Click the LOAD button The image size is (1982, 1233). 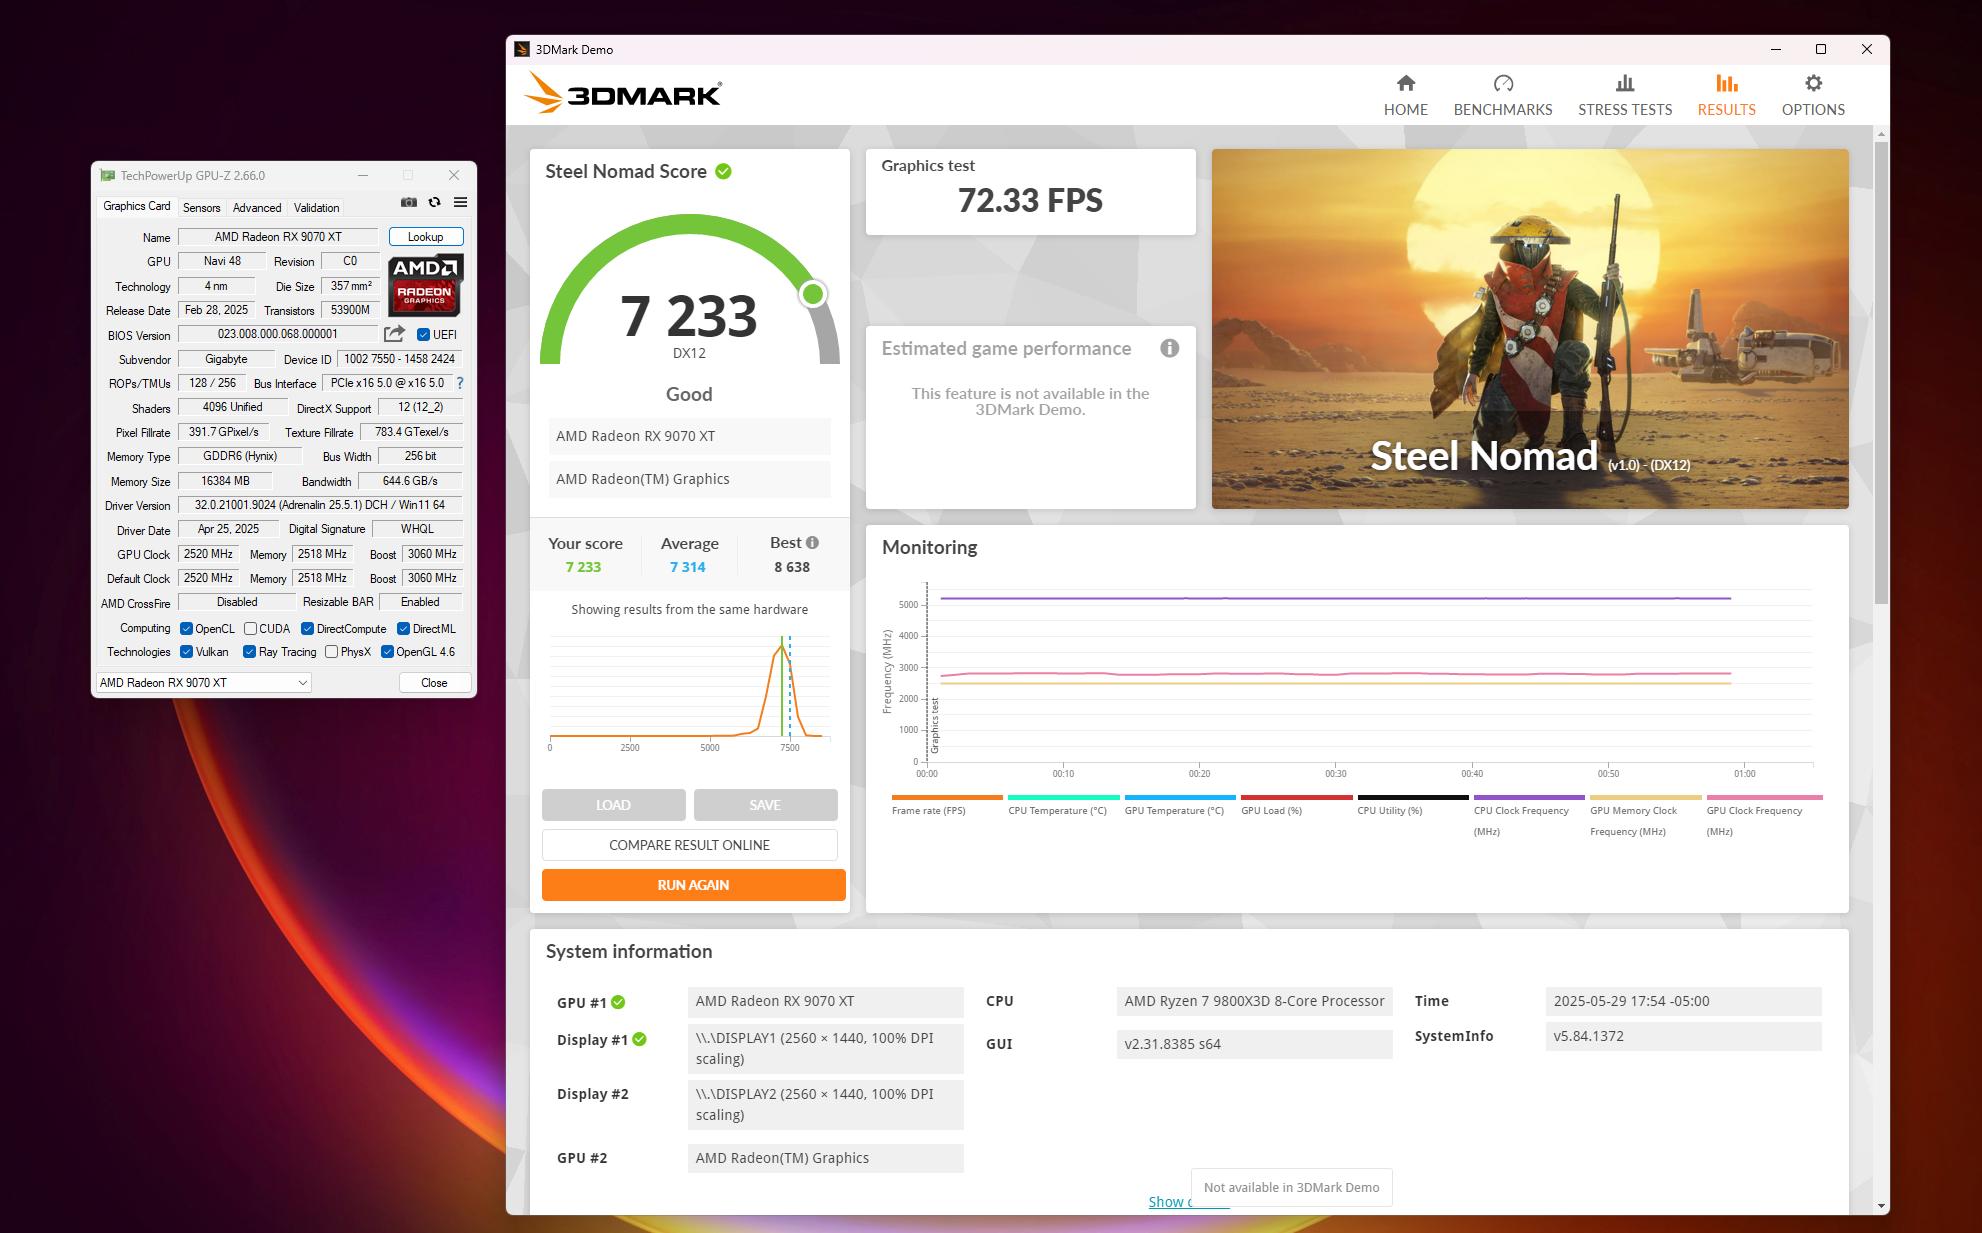tap(613, 805)
